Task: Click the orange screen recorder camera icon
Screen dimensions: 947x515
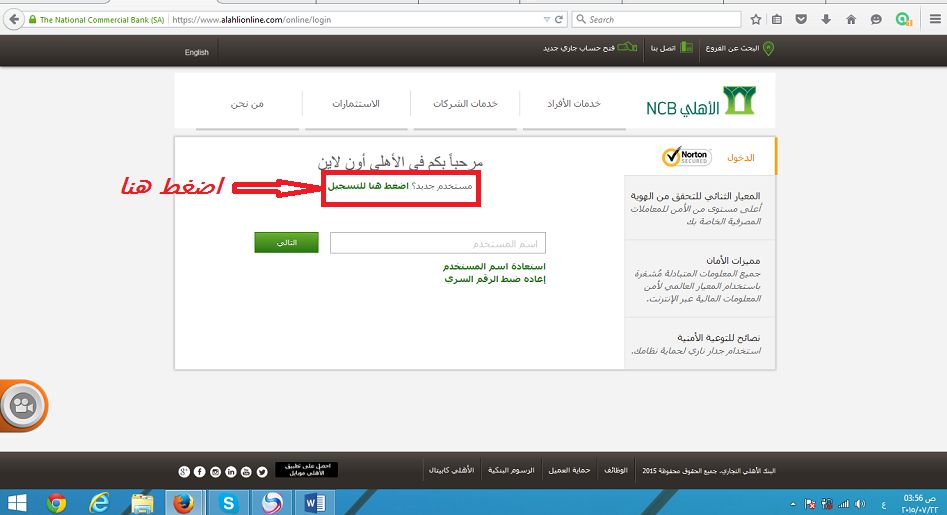Action: [21, 406]
